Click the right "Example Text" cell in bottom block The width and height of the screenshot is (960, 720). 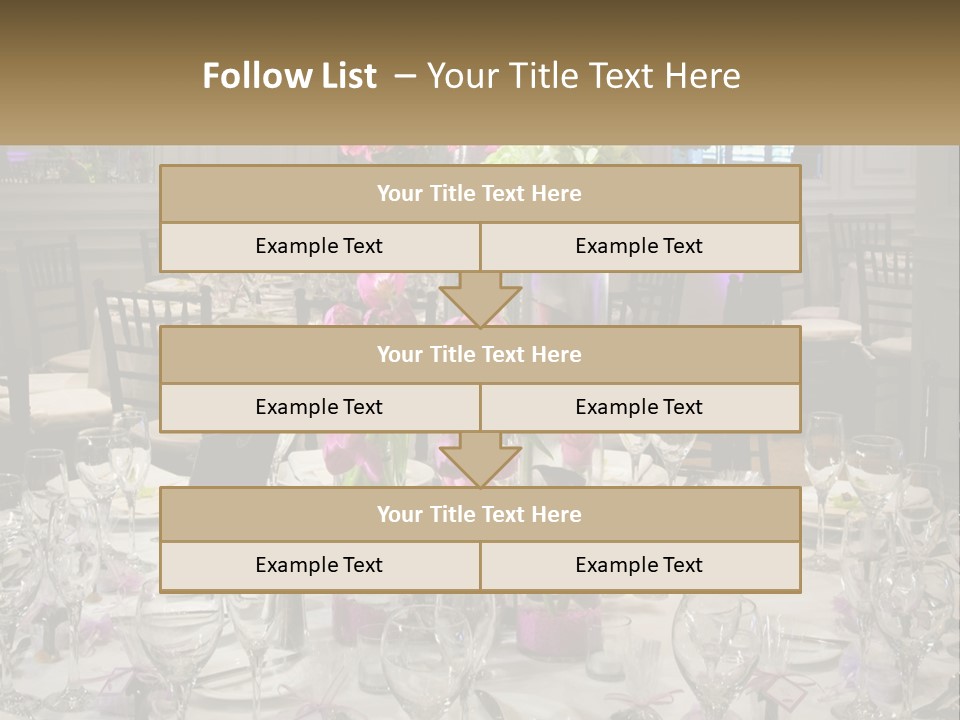pyautogui.click(x=639, y=565)
